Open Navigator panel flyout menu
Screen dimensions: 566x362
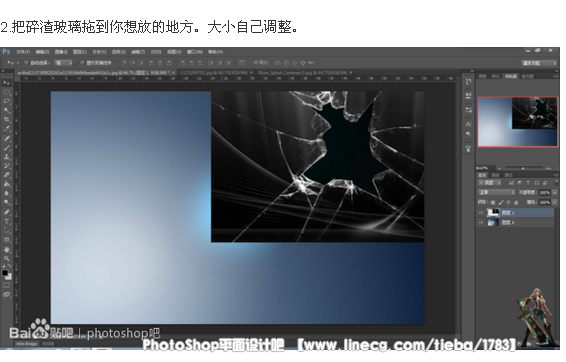[x=556, y=76]
